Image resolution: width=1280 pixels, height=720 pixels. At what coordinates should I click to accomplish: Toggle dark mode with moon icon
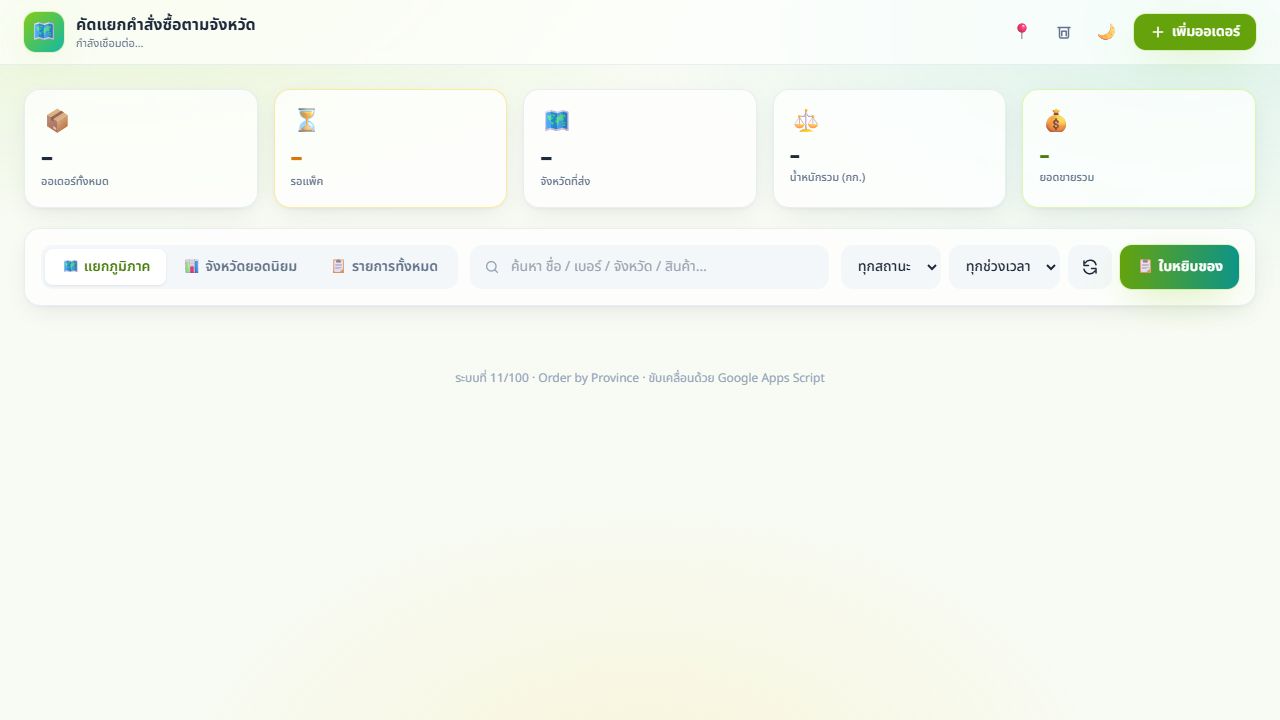click(1106, 32)
